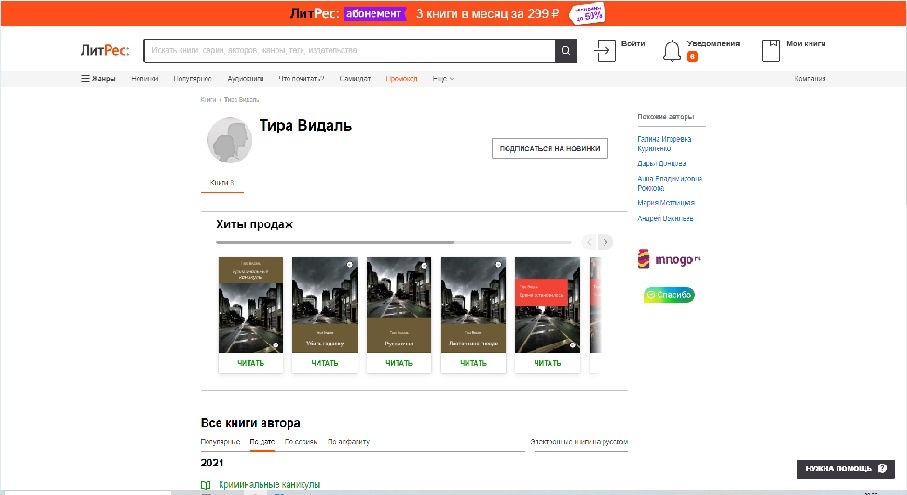Click the Уведомления label

coord(713,43)
